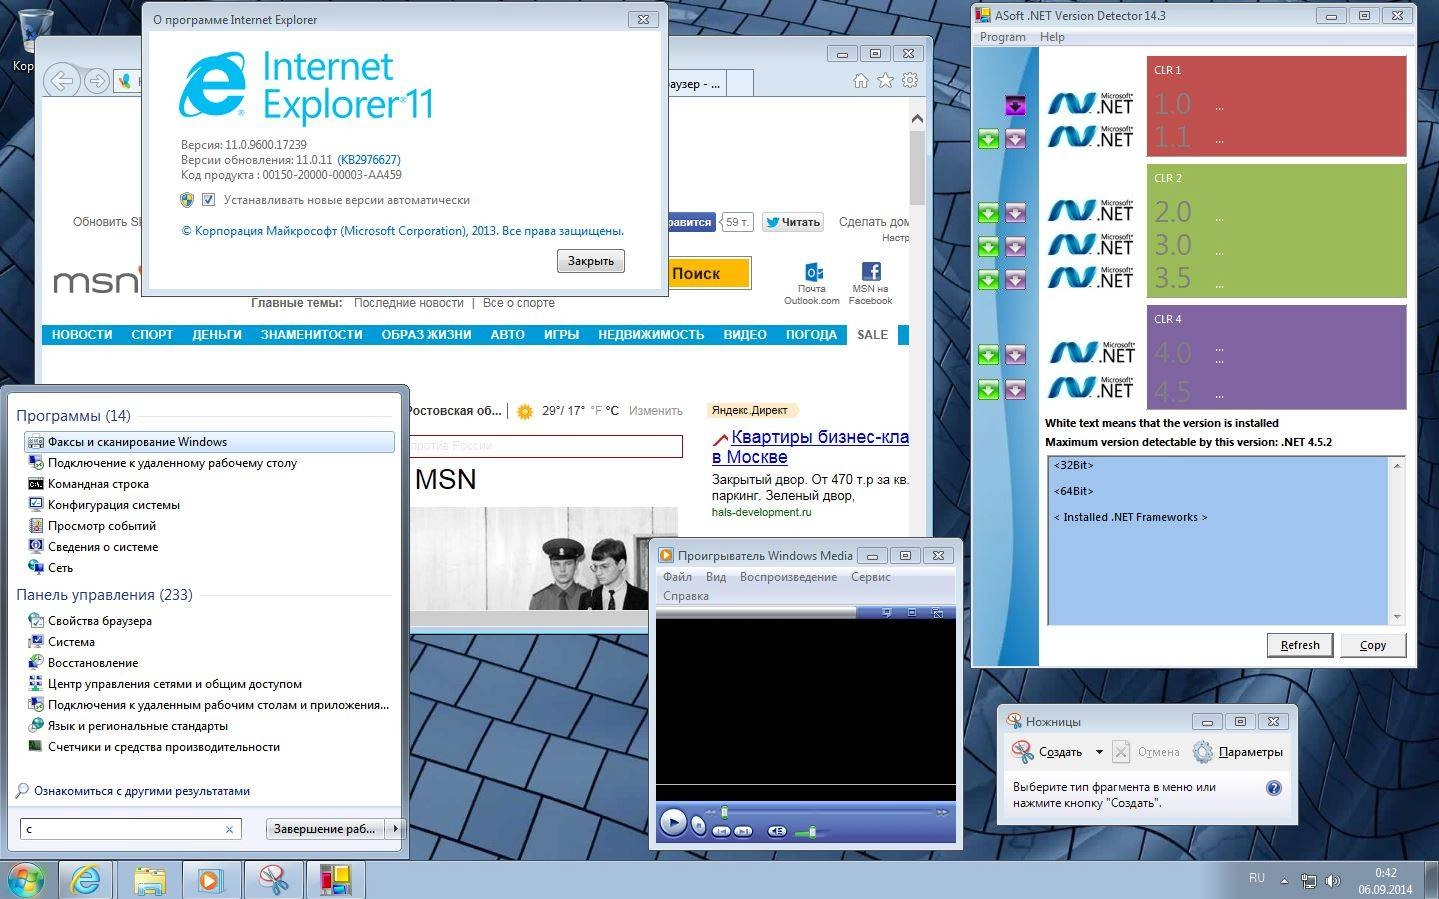Open Командная строка from Start search results
The width and height of the screenshot is (1439, 899).
(98, 484)
